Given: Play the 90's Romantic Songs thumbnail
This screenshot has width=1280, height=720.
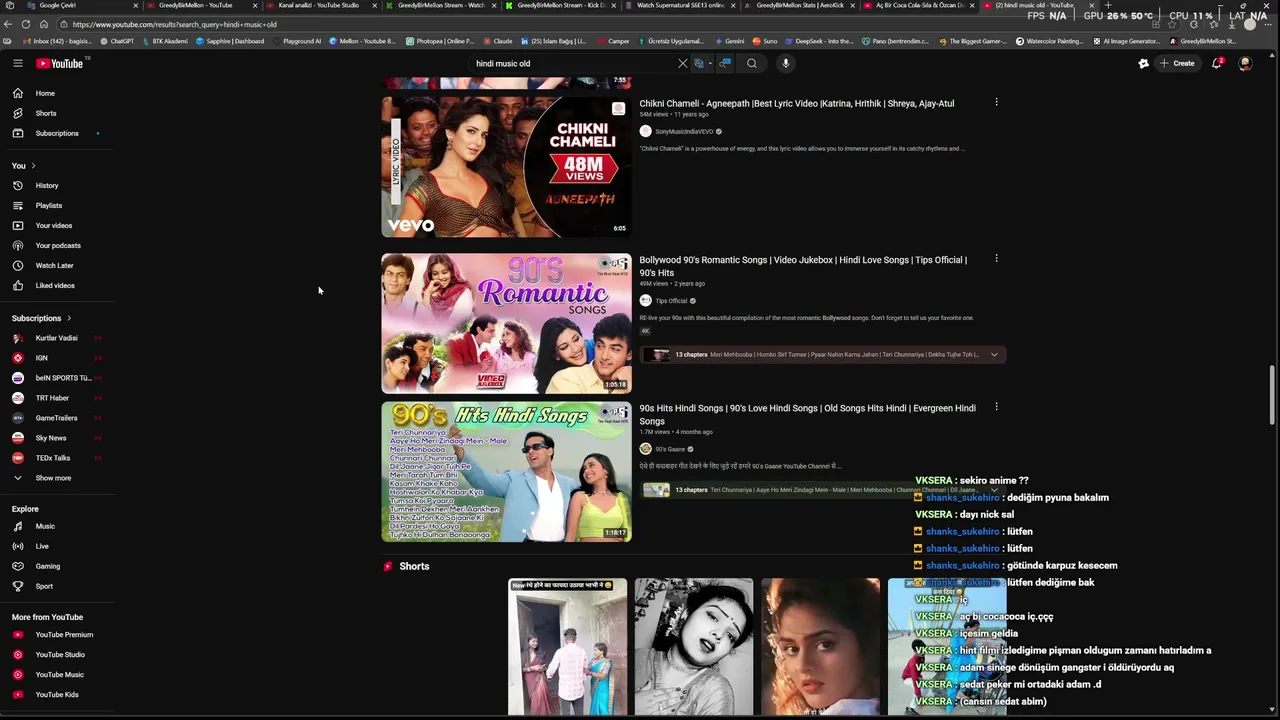Looking at the screenshot, I should pyautogui.click(x=506, y=323).
